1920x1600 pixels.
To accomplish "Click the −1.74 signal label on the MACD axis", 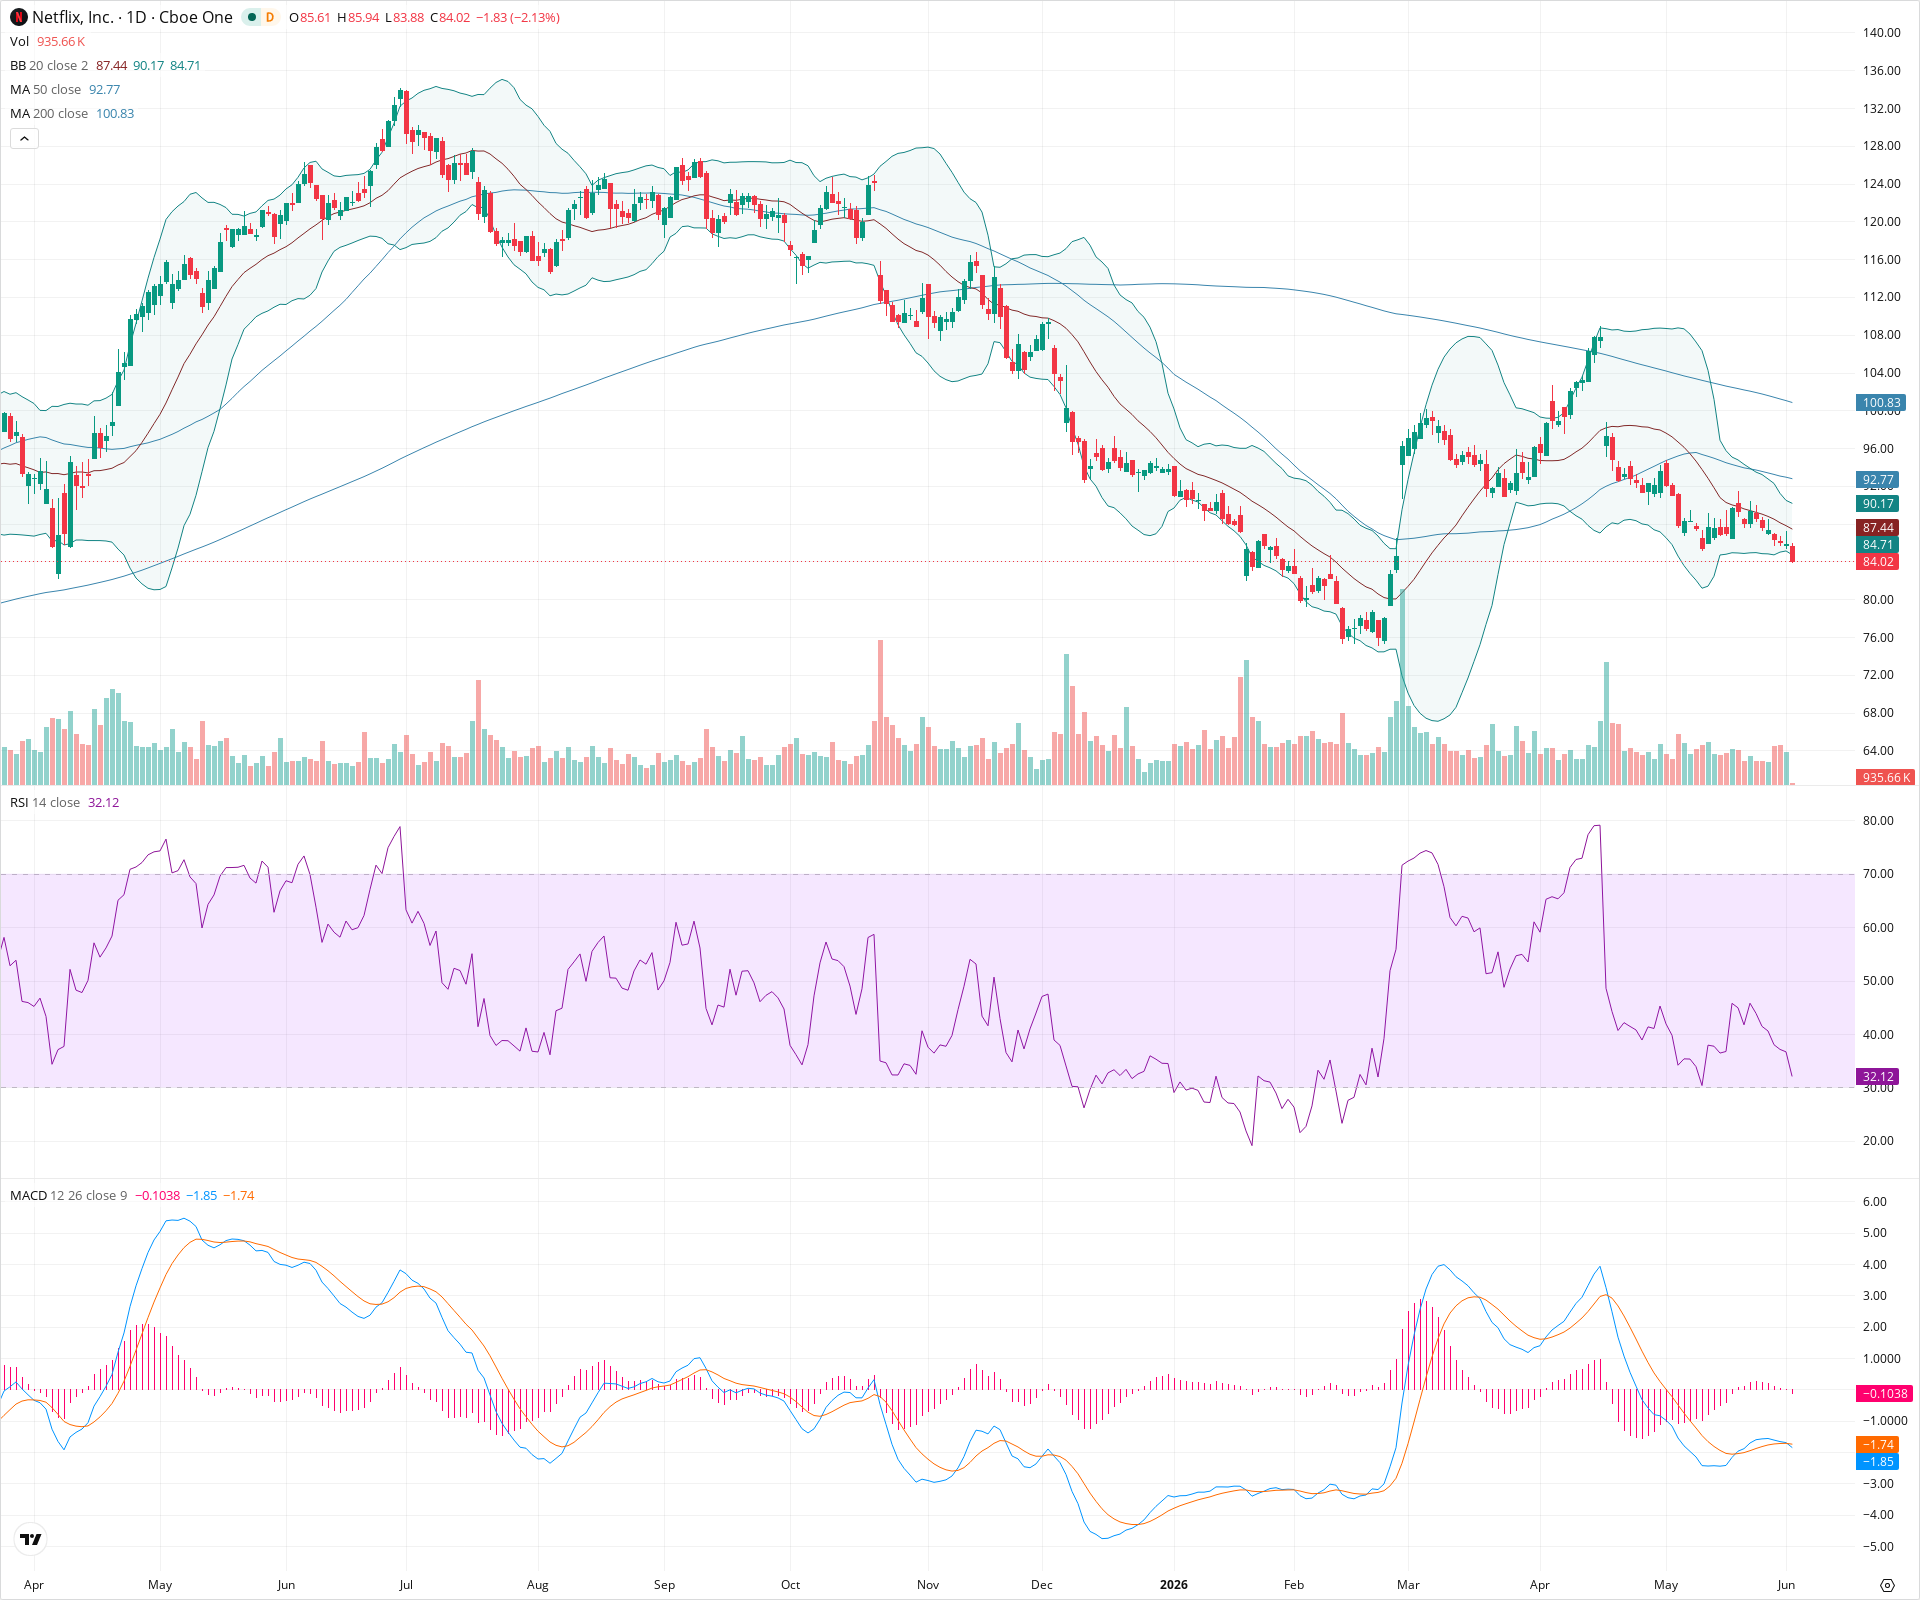I will tap(1878, 1445).
